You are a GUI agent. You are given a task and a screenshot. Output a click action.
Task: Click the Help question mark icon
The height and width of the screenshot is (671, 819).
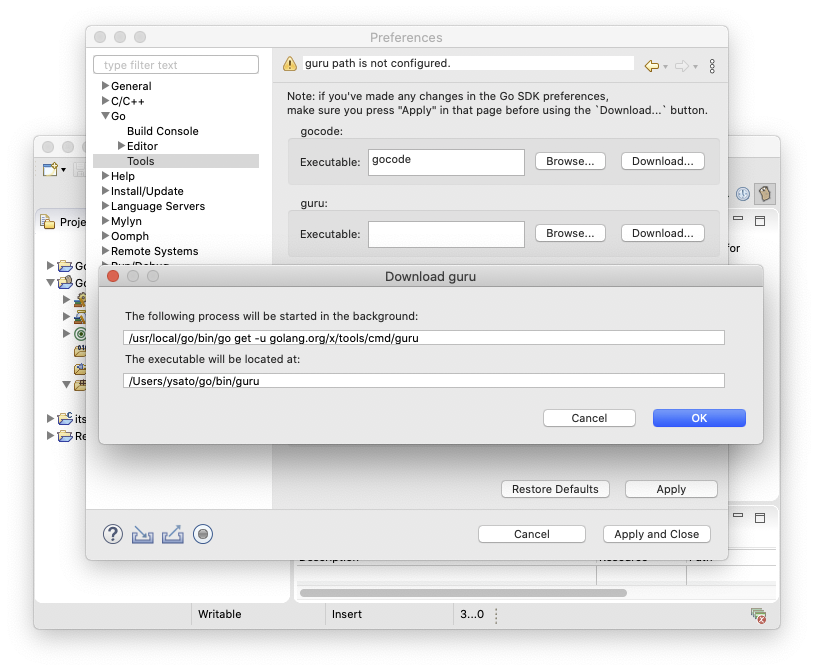[x=113, y=534]
